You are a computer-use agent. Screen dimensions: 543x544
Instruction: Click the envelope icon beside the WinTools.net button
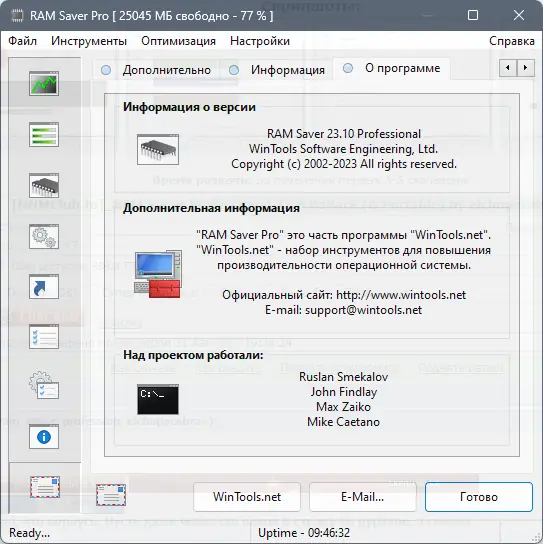click(x=111, y=495)
